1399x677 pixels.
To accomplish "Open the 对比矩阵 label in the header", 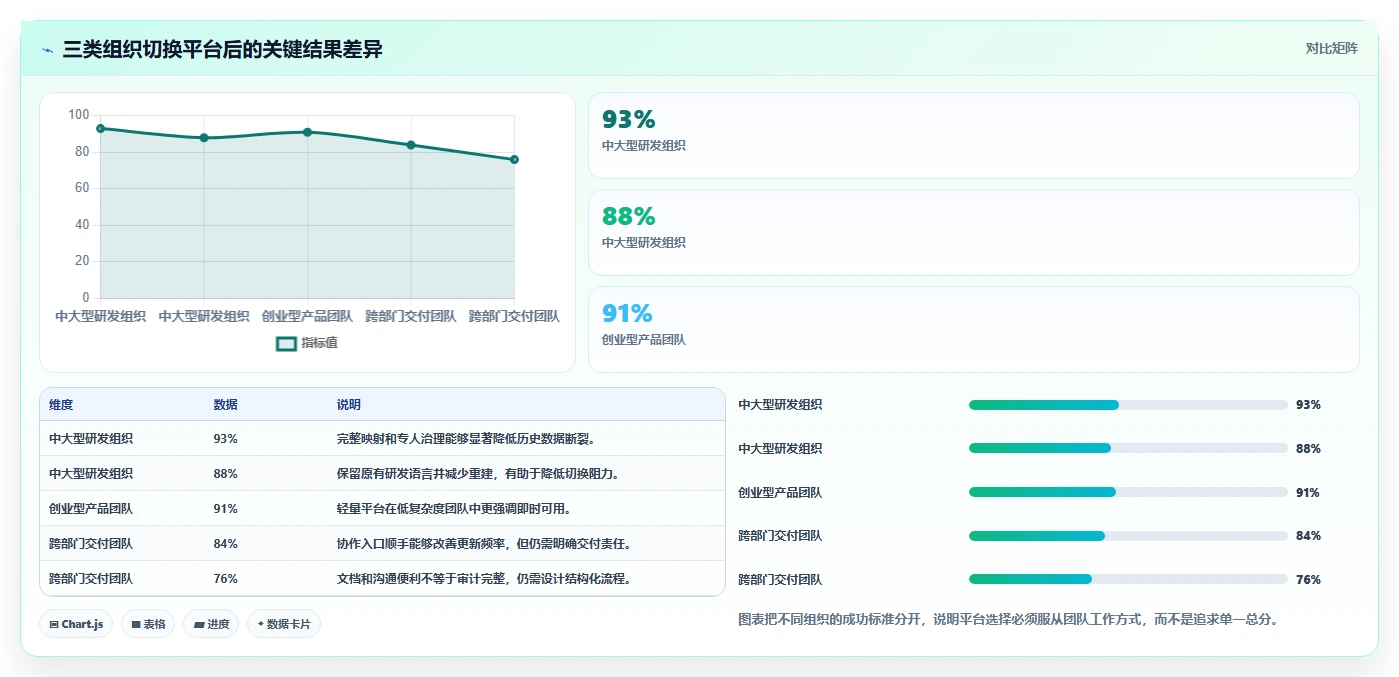I will 1331,48.
